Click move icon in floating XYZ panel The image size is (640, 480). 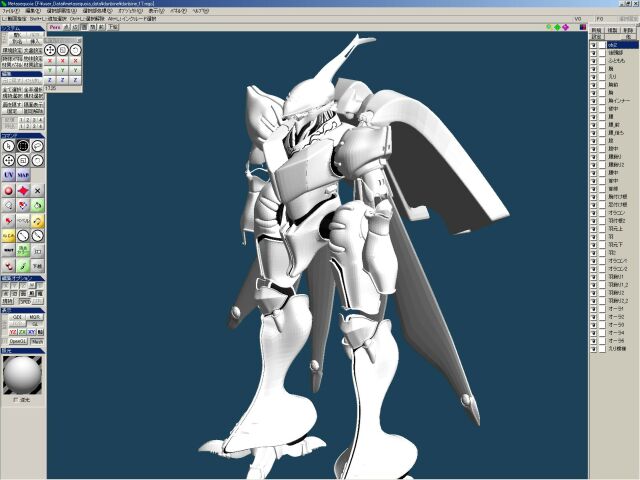pyautogui.click(x=50, y=50)
